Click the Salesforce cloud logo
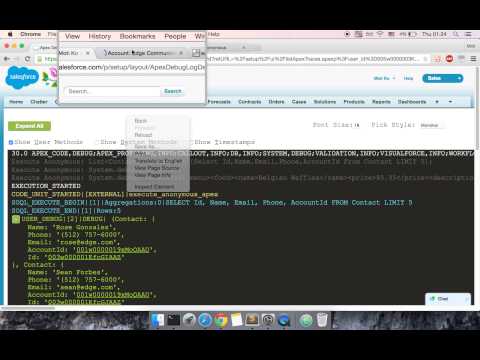 (x=22, y=77)
